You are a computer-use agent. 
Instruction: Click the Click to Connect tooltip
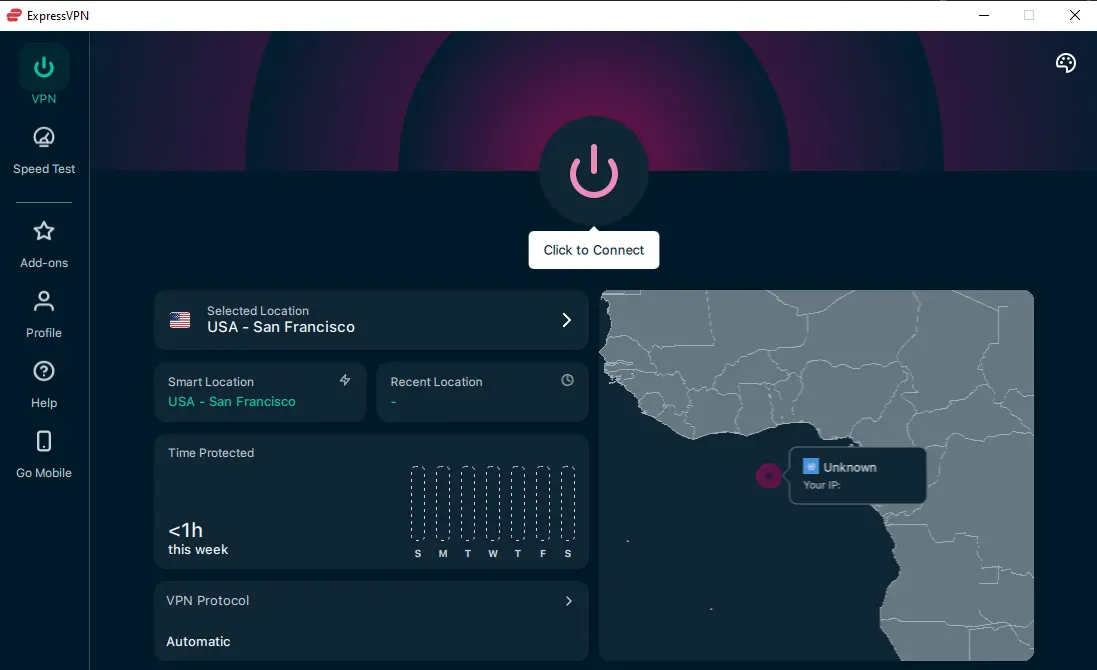[593, 250]
